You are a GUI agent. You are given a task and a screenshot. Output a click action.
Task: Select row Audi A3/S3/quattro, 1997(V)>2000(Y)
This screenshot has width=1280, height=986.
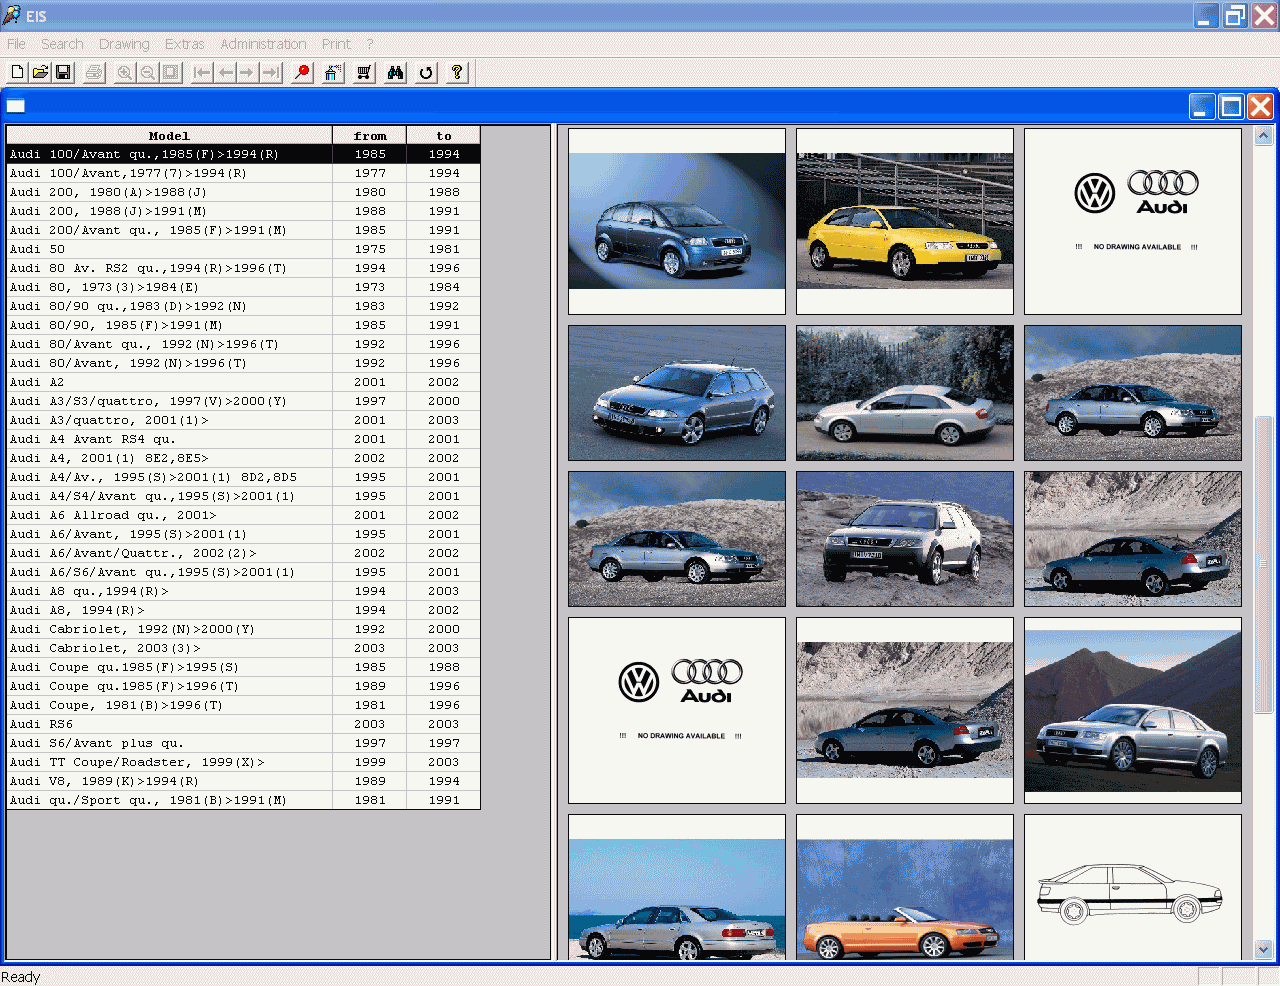[x=243, y=401]
